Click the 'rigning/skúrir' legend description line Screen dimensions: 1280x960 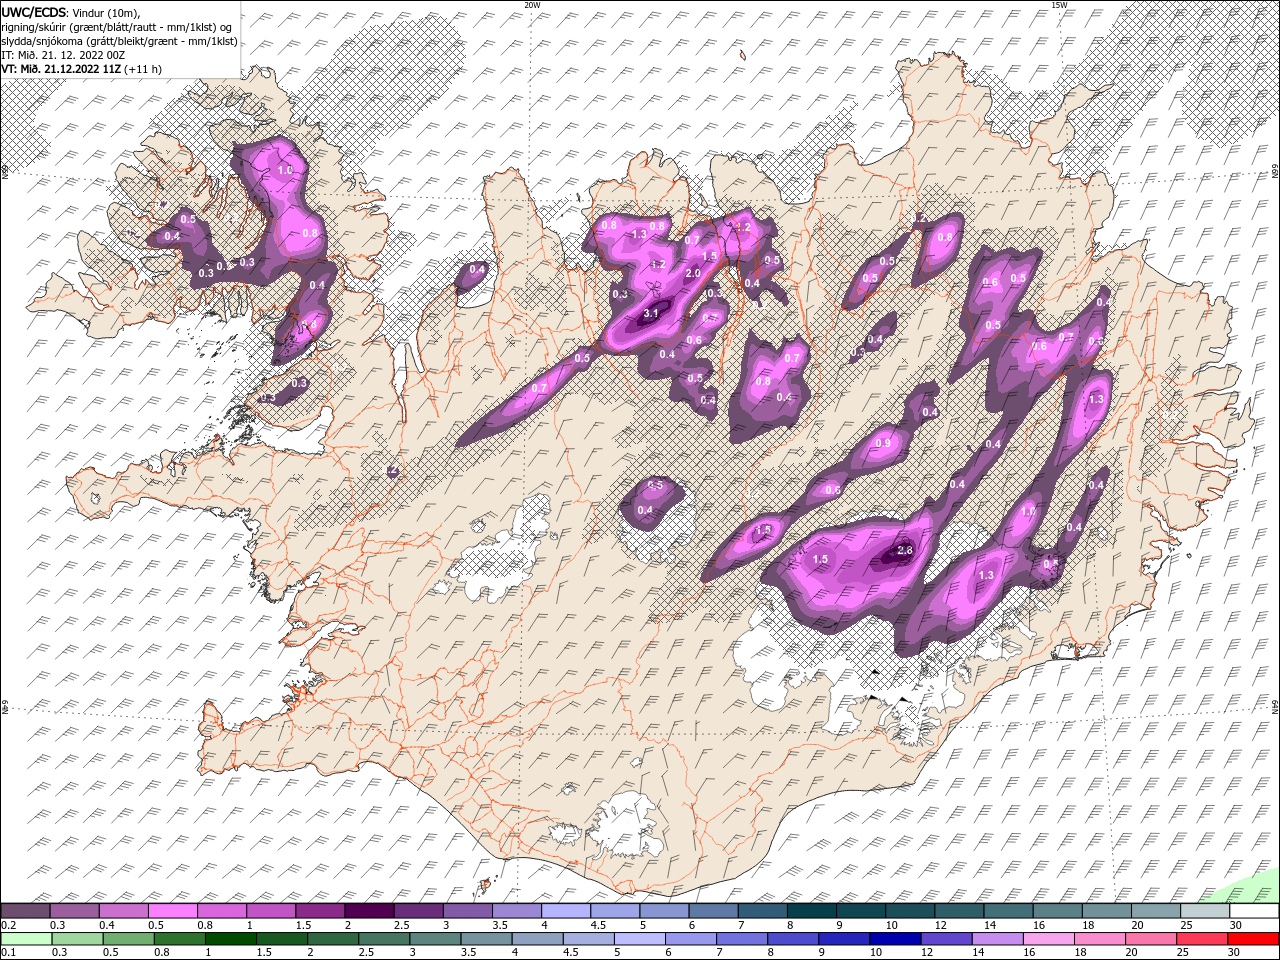(118, 26)
